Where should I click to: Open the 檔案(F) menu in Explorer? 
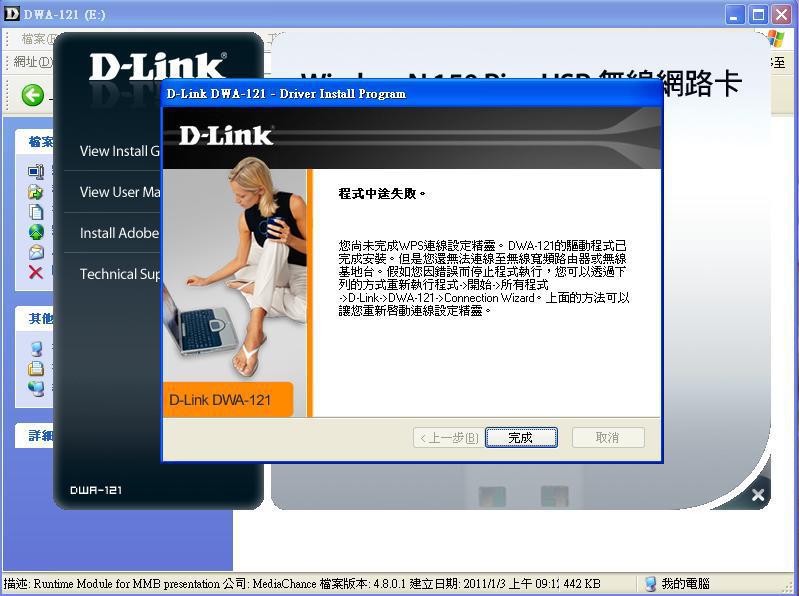point(37,39)
